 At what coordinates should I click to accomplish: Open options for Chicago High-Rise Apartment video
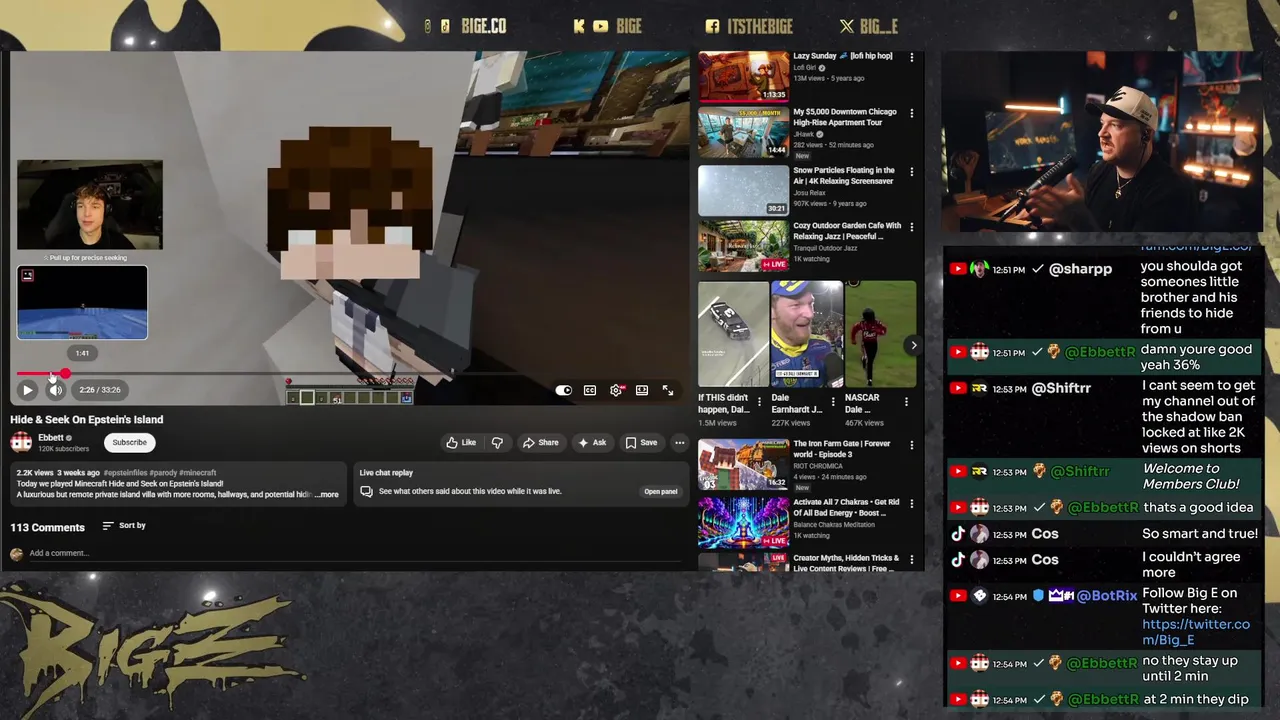point(911,114)
